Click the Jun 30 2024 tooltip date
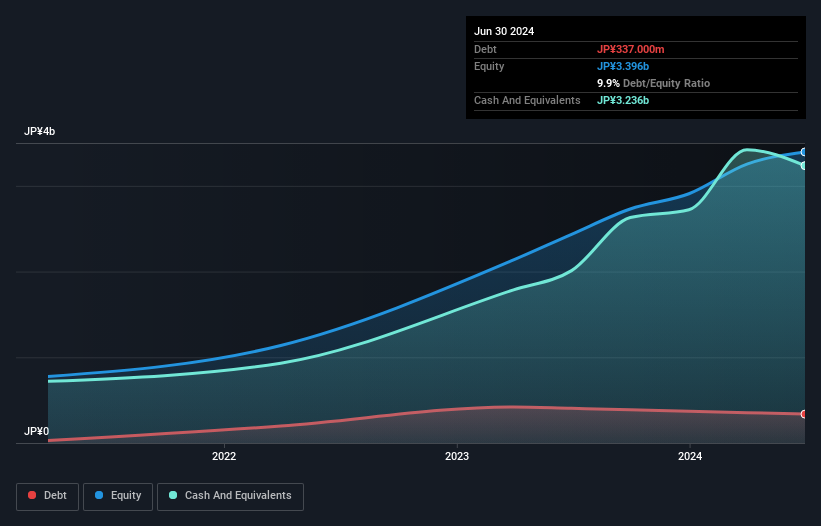Screen dimensions: 821x526 click(504, 31)
